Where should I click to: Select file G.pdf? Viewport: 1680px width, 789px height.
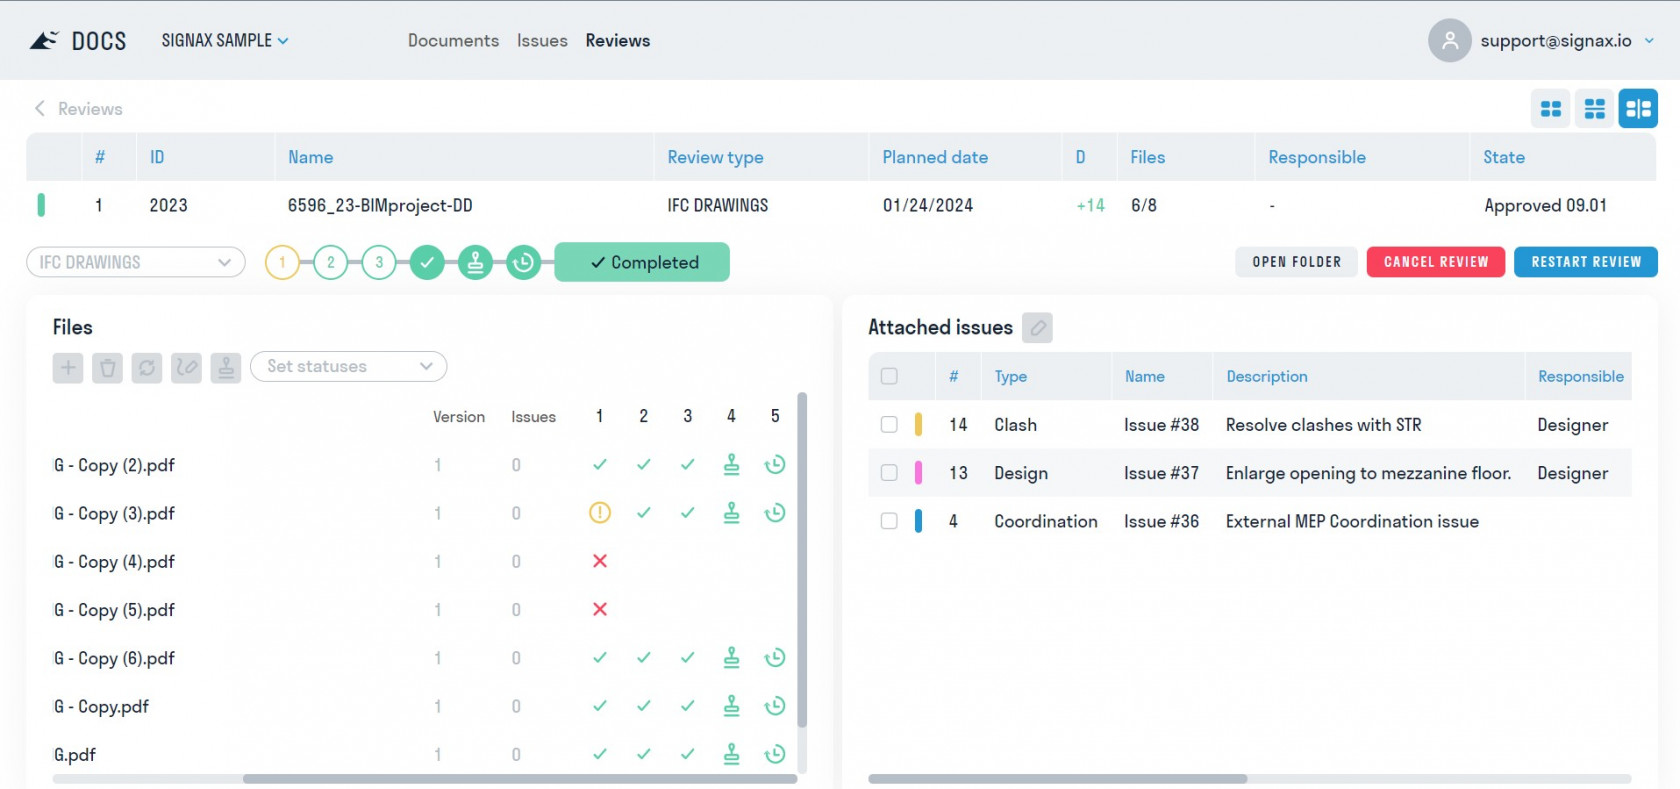coord(75,755)
